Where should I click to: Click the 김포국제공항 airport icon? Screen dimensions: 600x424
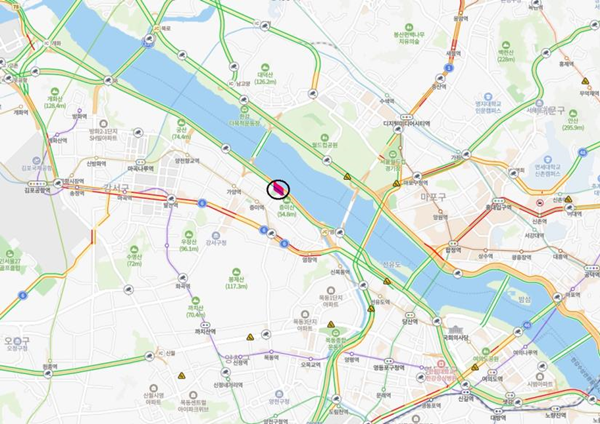36,160
